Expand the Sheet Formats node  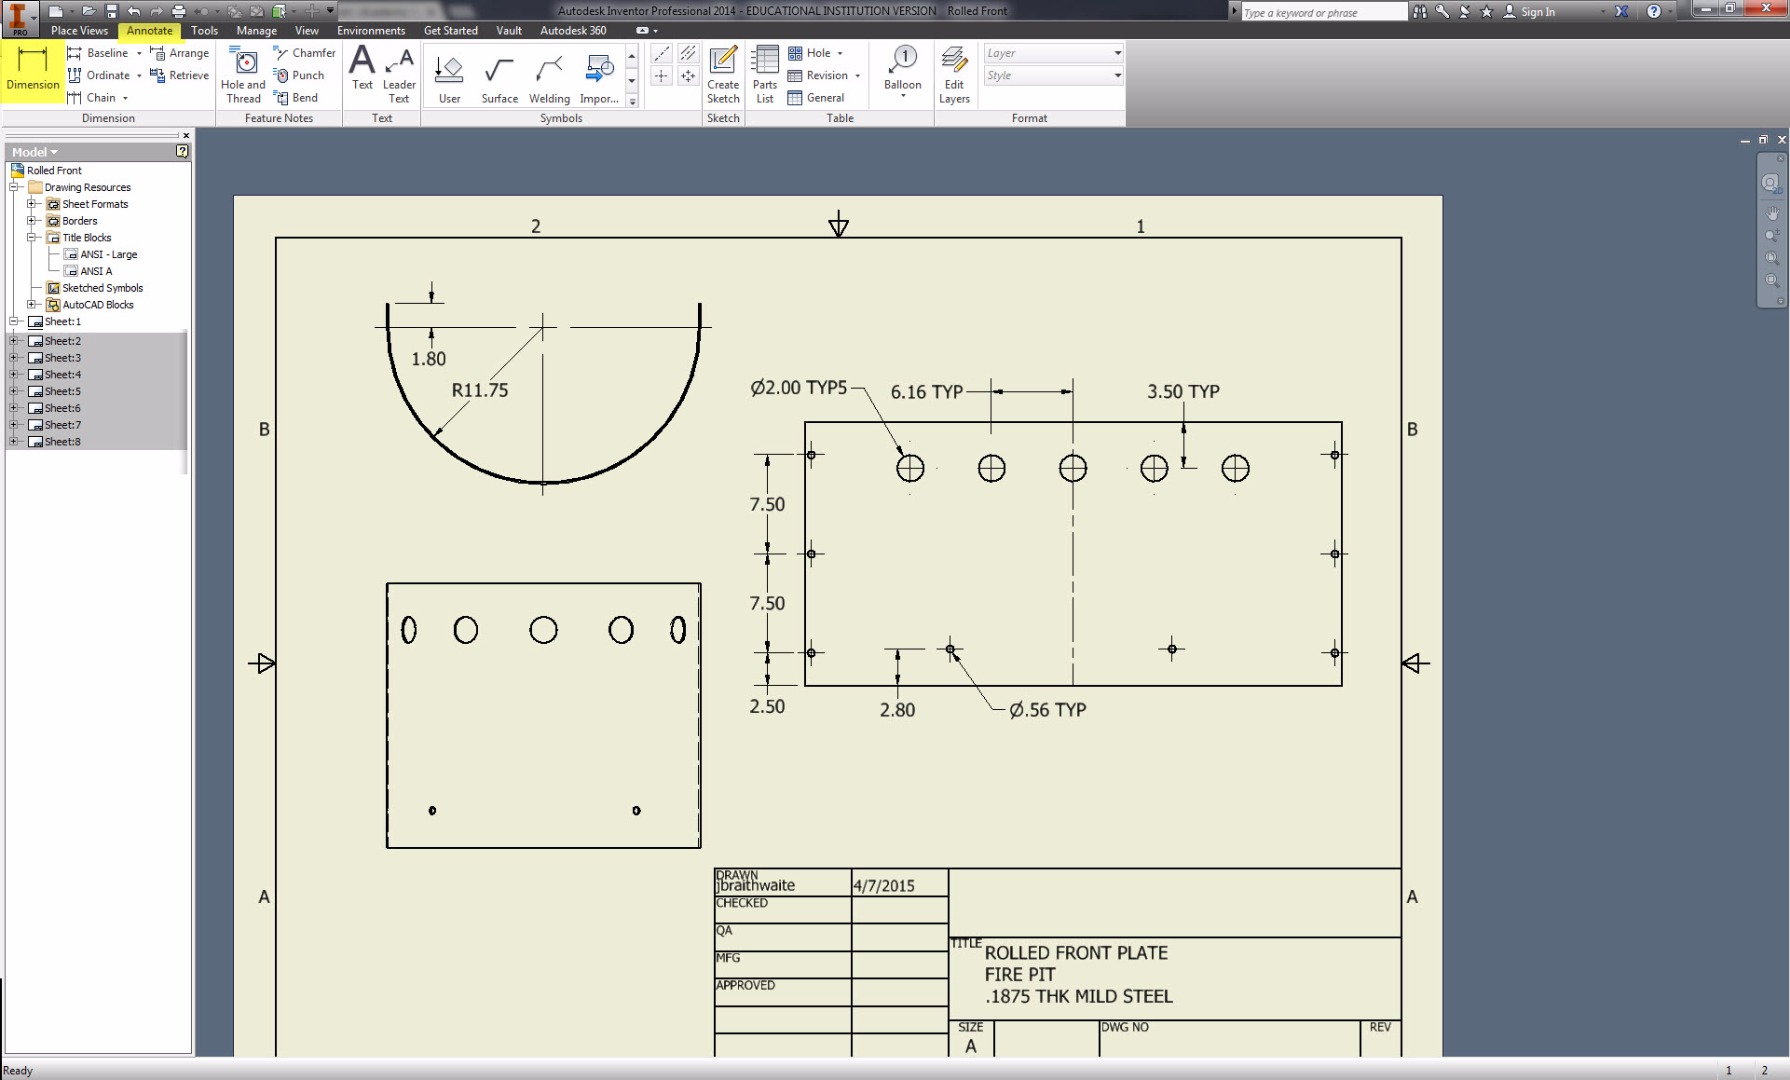32,204
